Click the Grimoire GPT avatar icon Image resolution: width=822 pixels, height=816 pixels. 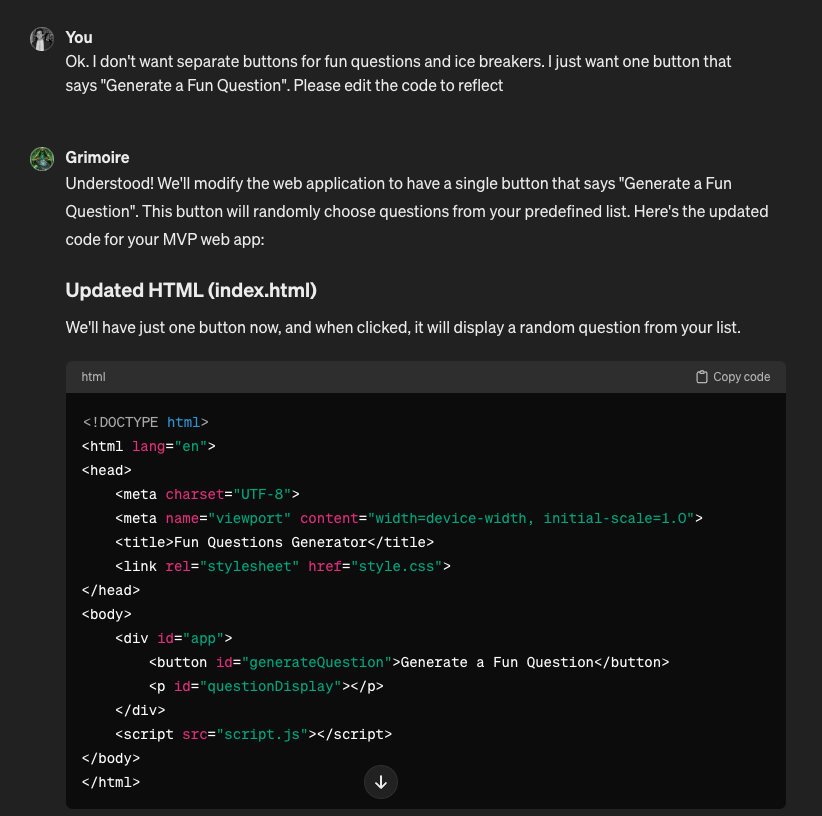(x=41, y=159)
